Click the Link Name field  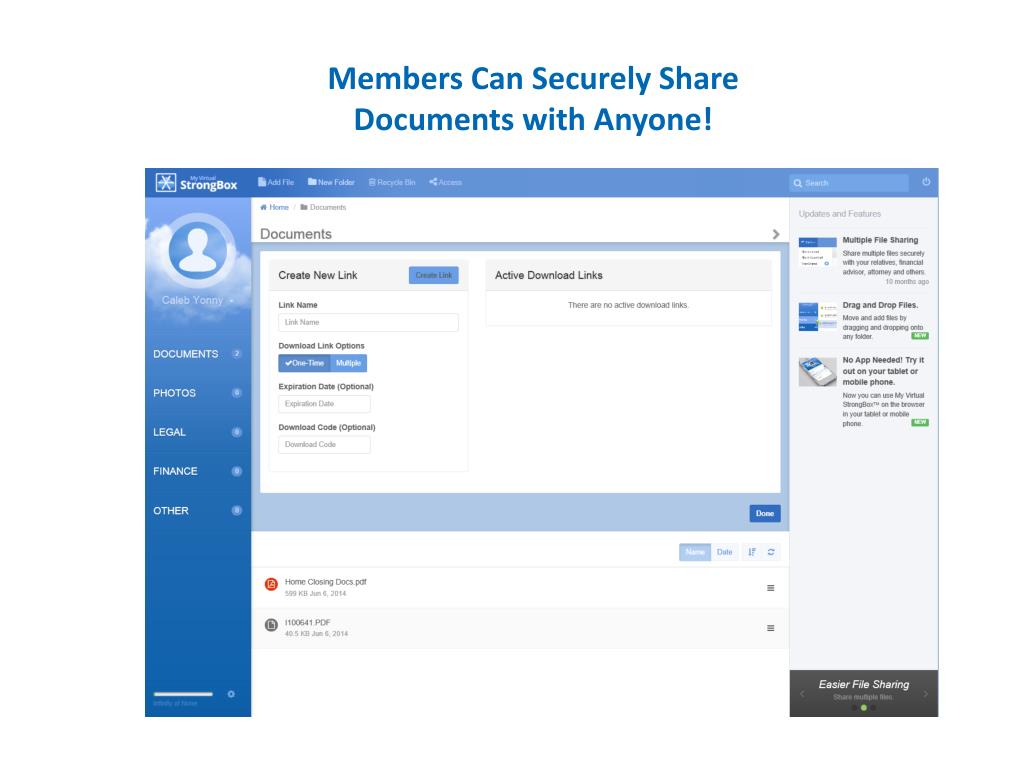tap(368, 322)
